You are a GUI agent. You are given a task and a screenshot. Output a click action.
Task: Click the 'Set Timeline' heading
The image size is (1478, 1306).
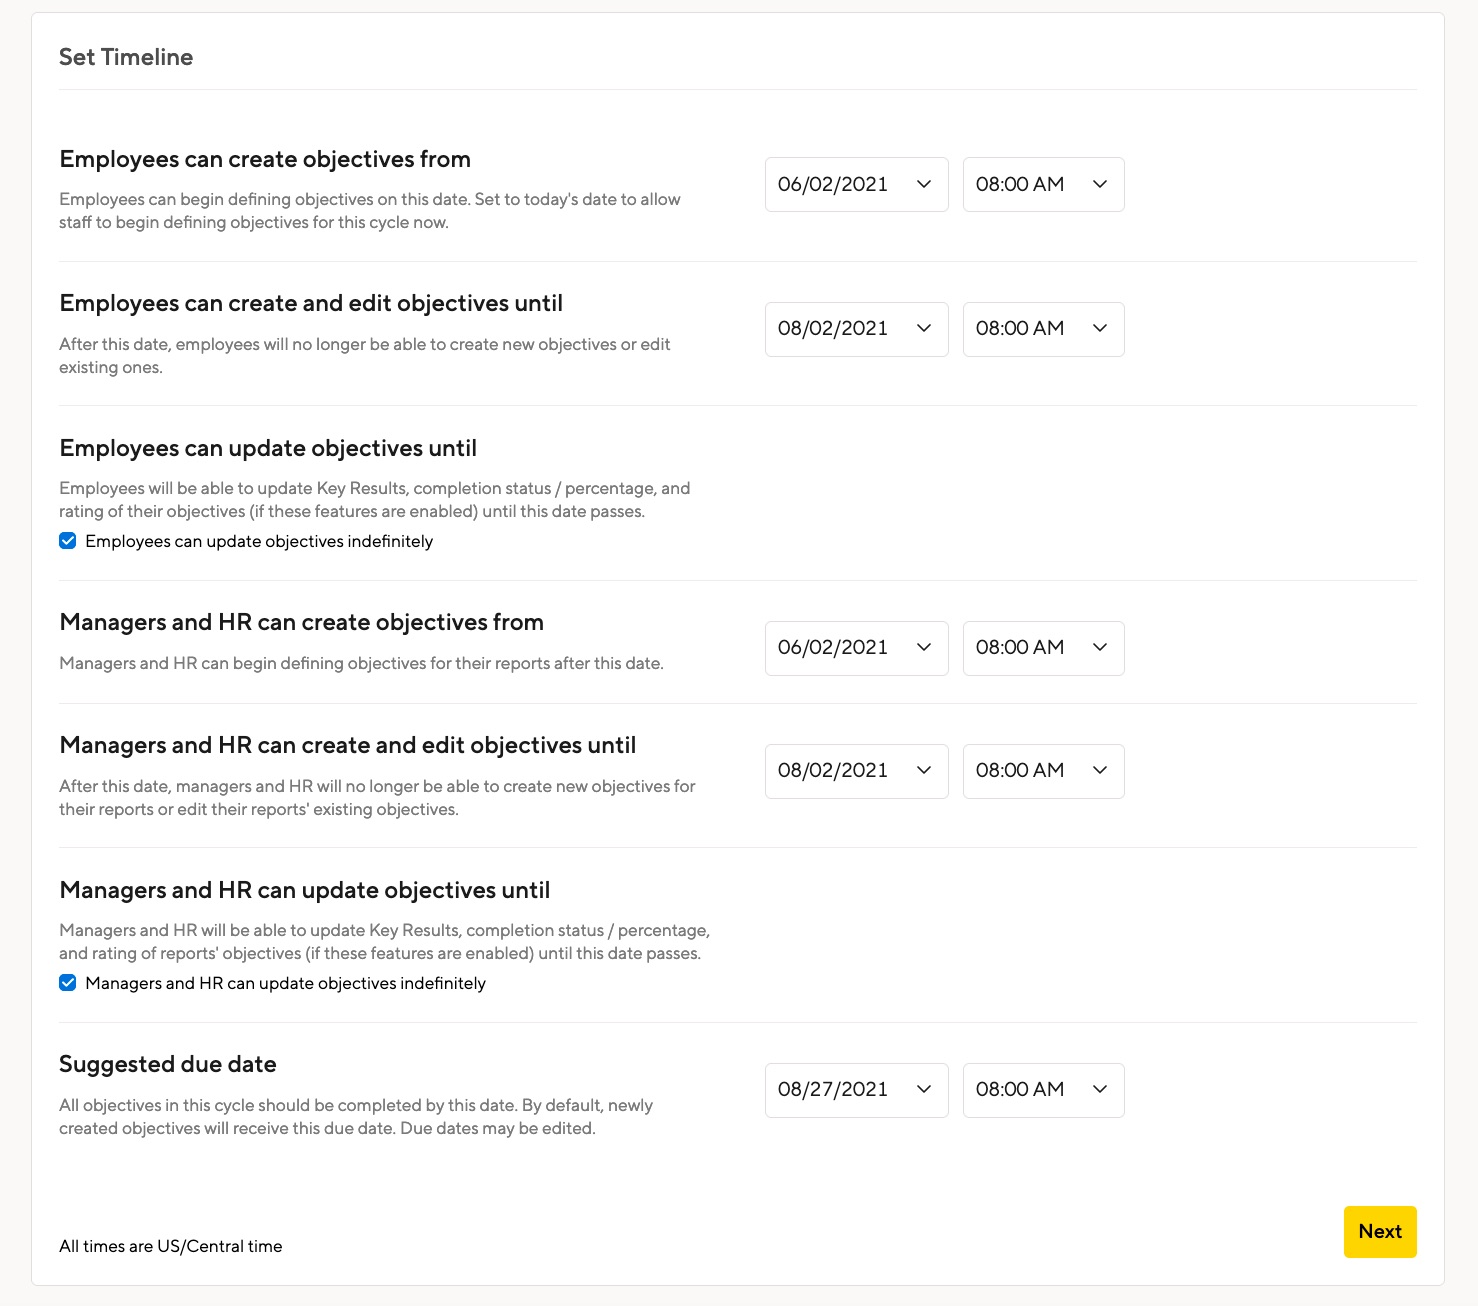pyautogui.click(x=126, y=57)
